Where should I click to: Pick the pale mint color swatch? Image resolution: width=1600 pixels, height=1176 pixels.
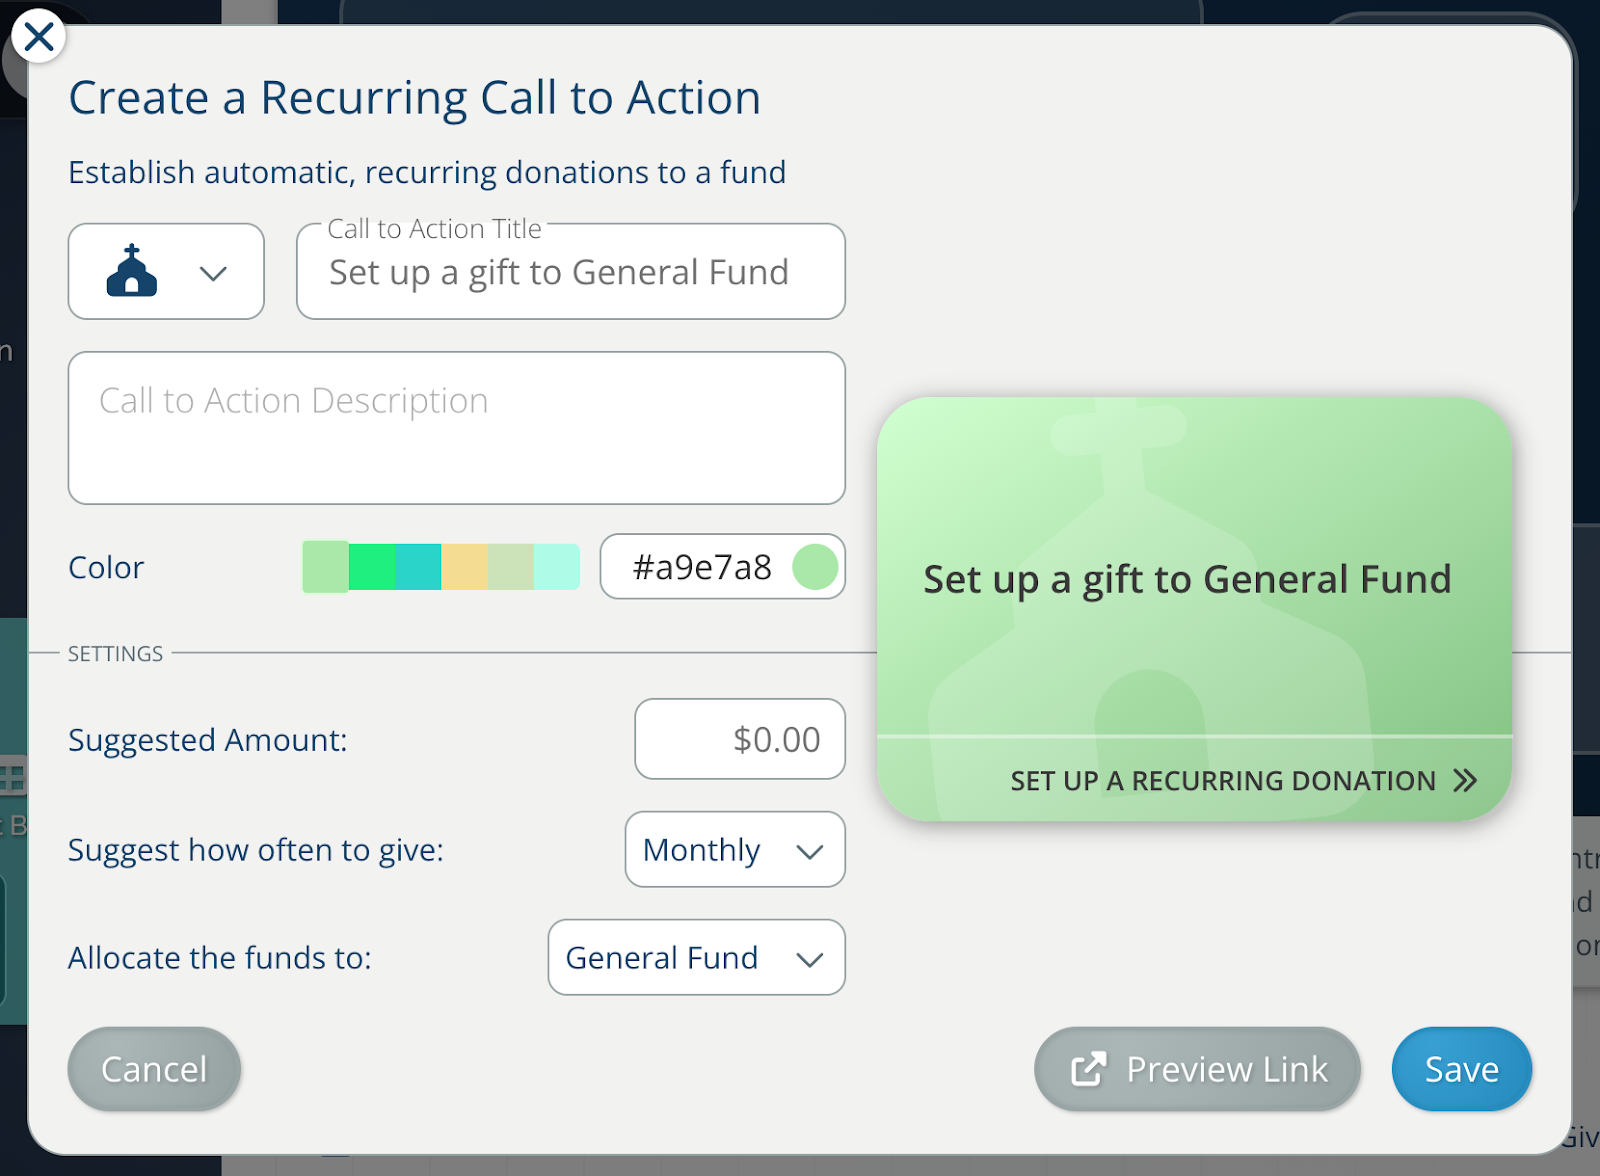pyautogui.click(x=556, y=567)
